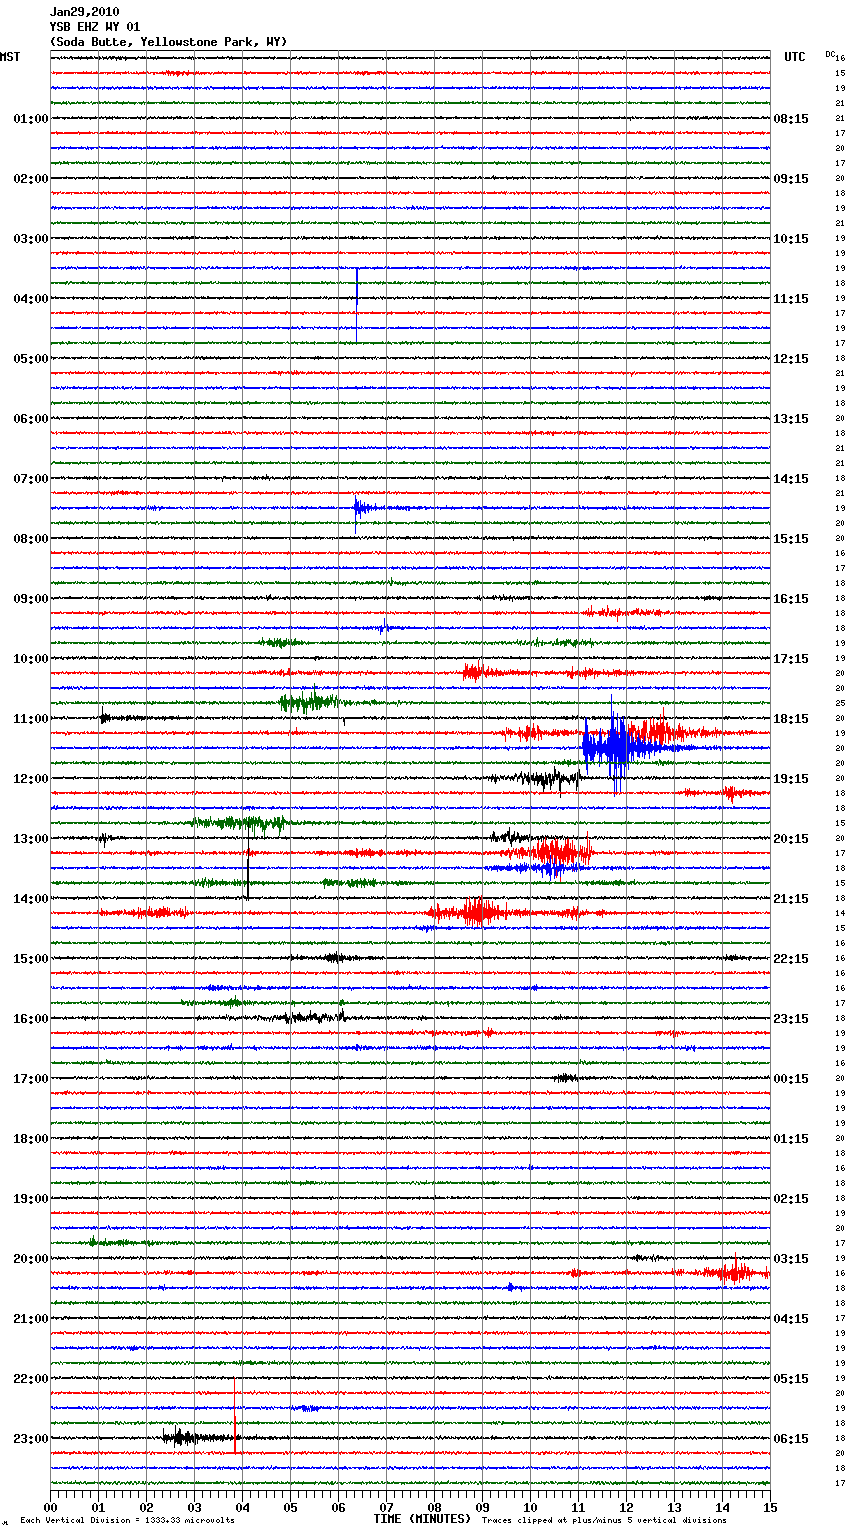Image resolution: width=850 pixels, height=1534 pixels.
Task: Click the Jan29,2010 date label
Action: (x=84, y=12)
